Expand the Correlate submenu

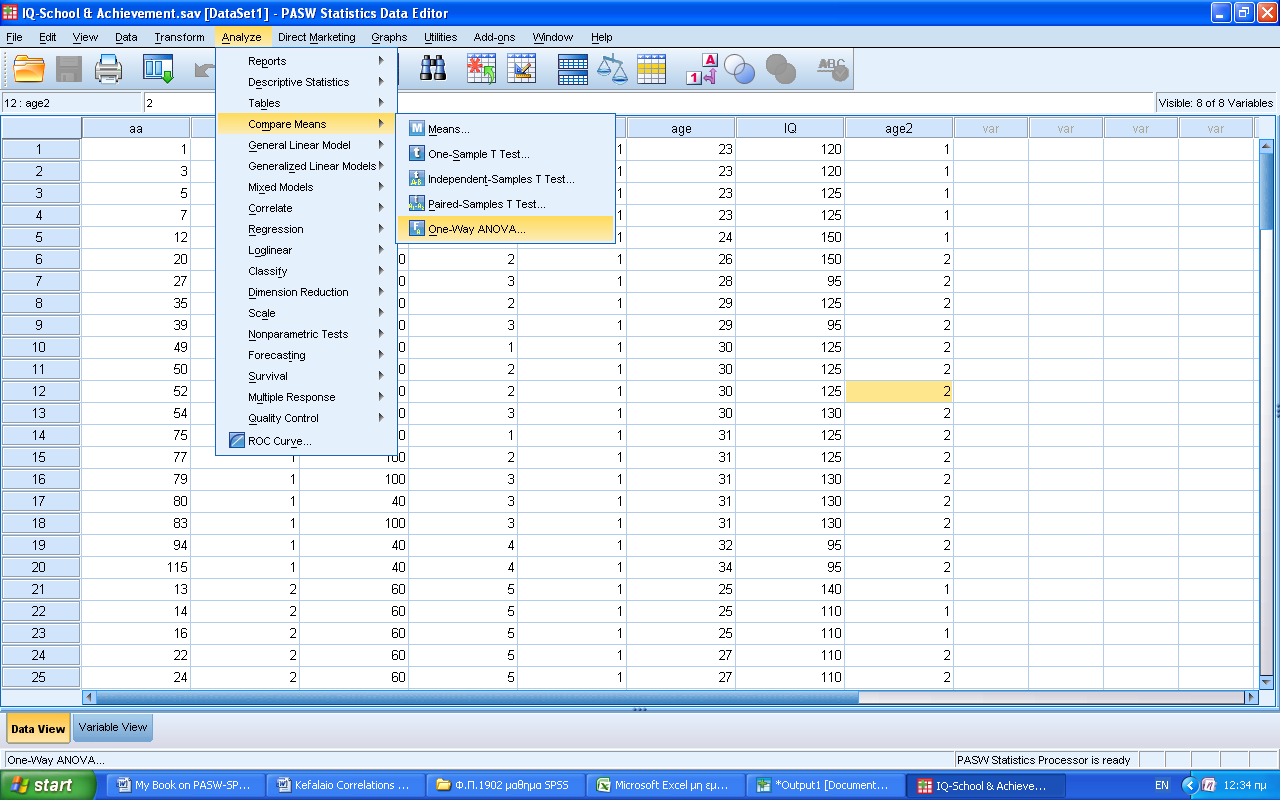[307, 208]
